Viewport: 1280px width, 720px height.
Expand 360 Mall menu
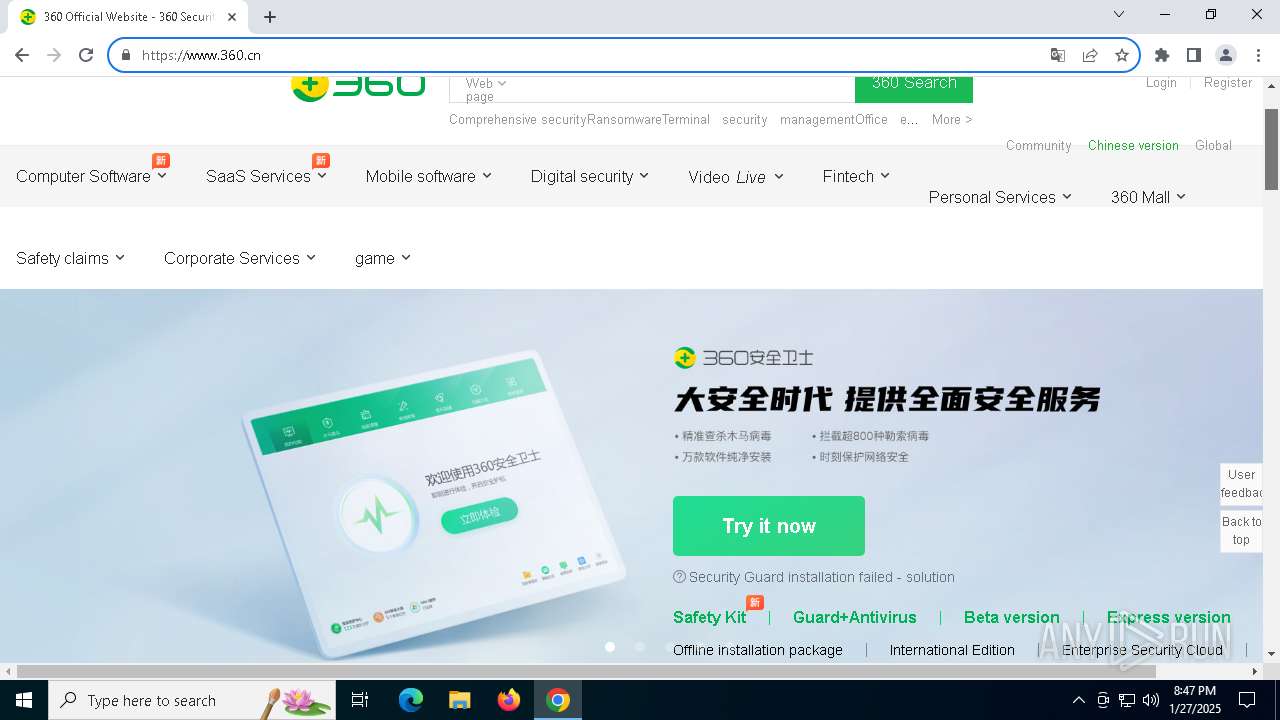pos(1148,197)
